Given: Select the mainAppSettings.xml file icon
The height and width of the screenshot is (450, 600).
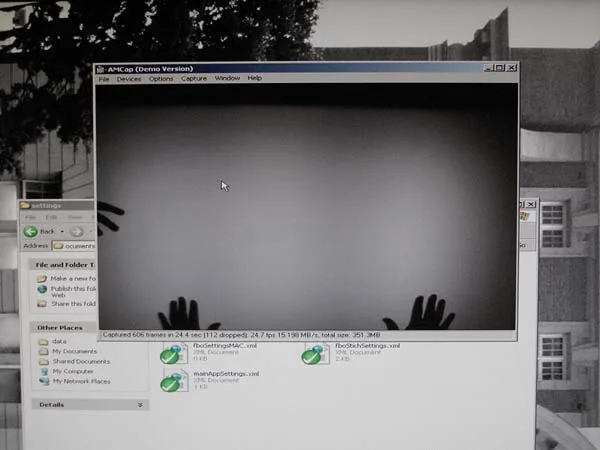Looking at the screenshot, I should tap(175, 381).
